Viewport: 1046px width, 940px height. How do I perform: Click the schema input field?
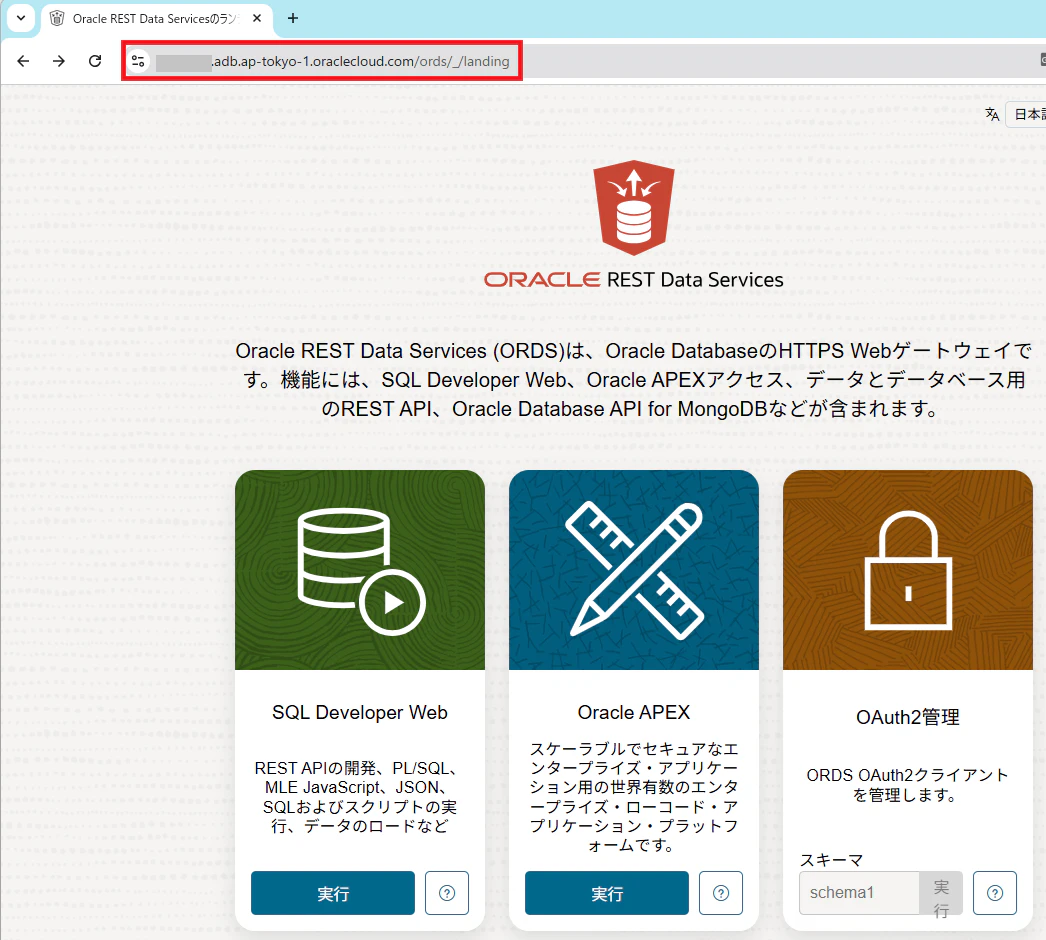point(859,893)
